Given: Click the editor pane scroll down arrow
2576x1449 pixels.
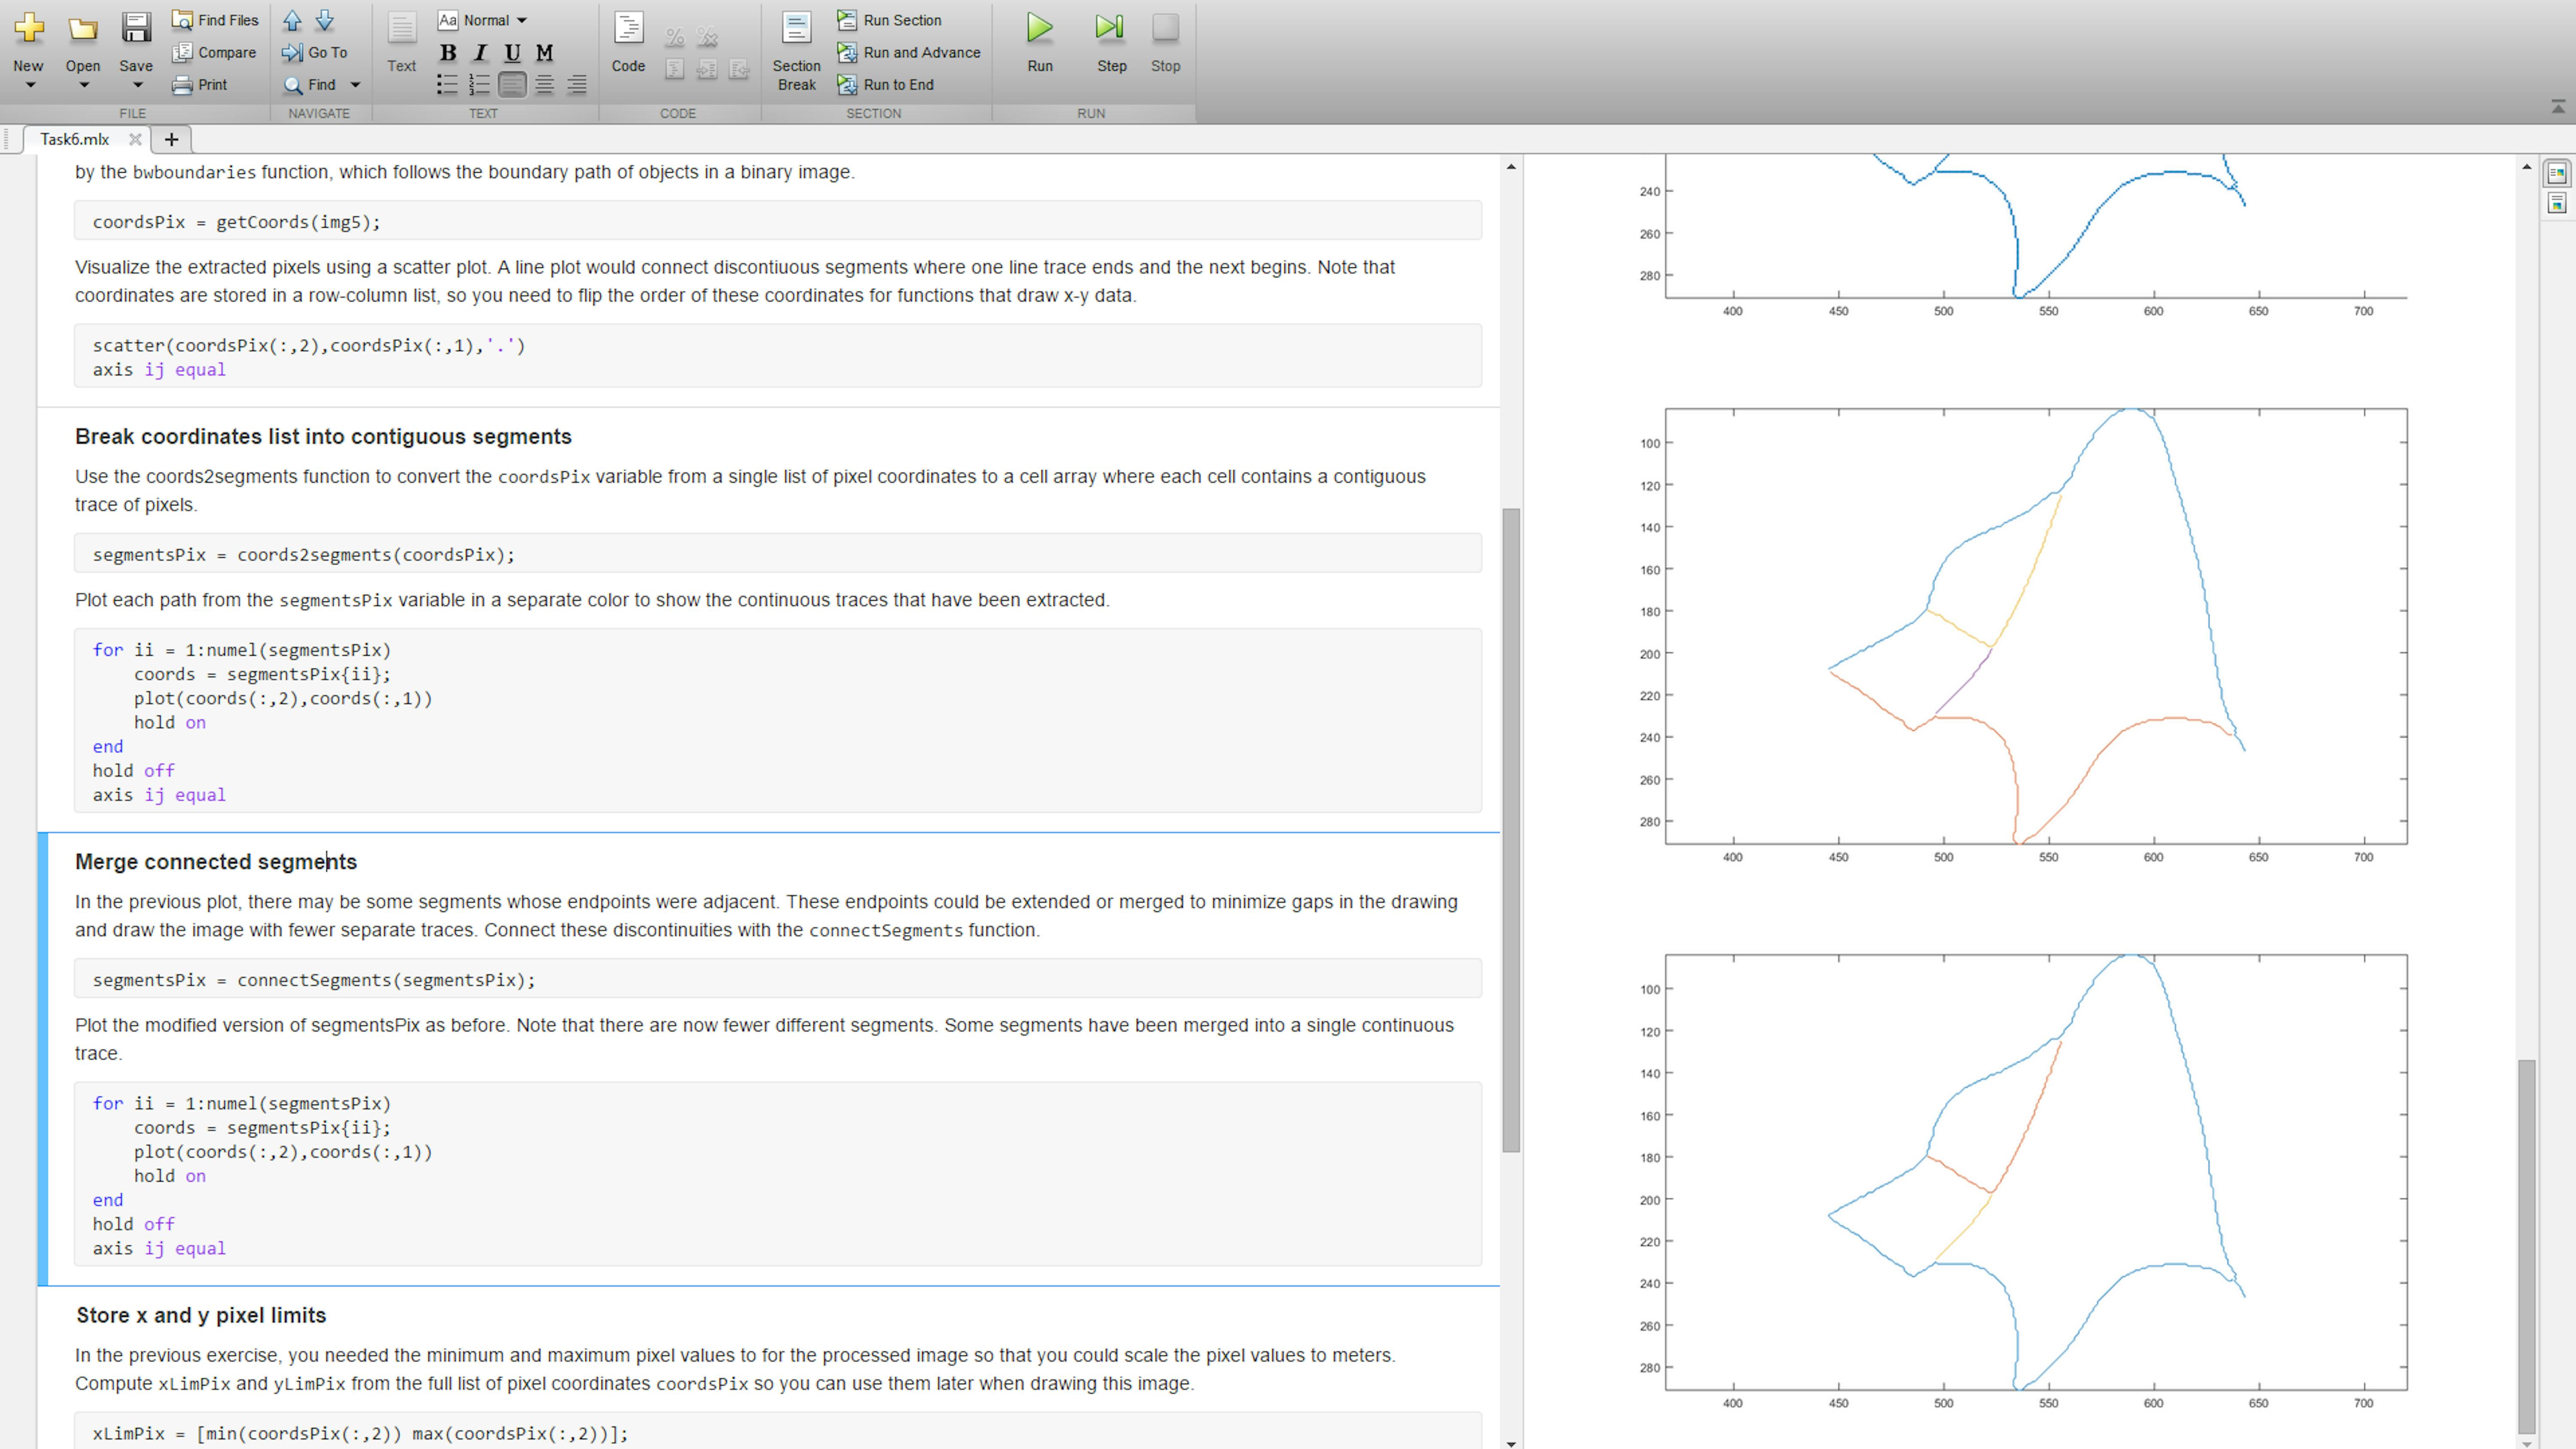Looking at the screenshot, I should 1511,1443.
